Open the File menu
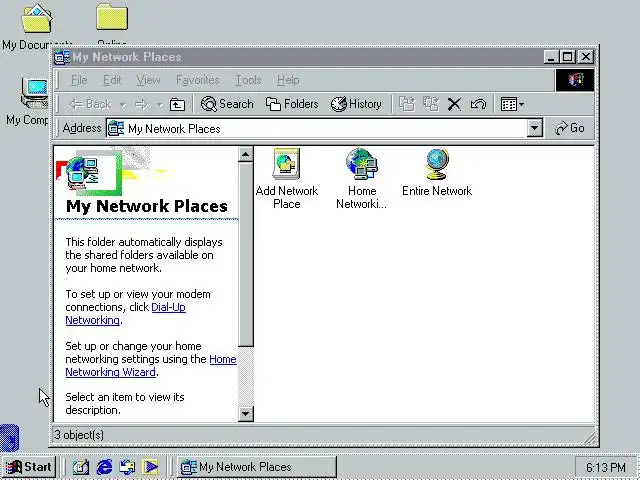 click(x=79, y=80)
